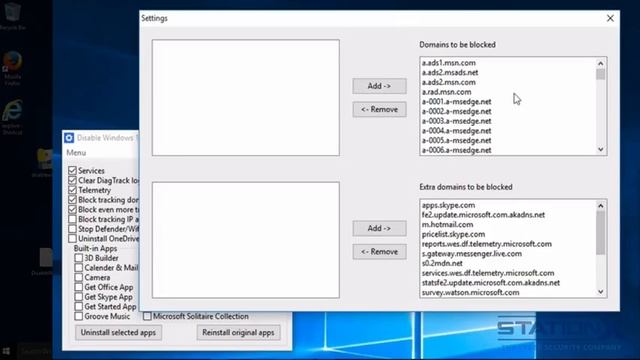Screen dimensions: 640x360
Task: Select s0.2mdn.net entry
Action: coord(442,263)
